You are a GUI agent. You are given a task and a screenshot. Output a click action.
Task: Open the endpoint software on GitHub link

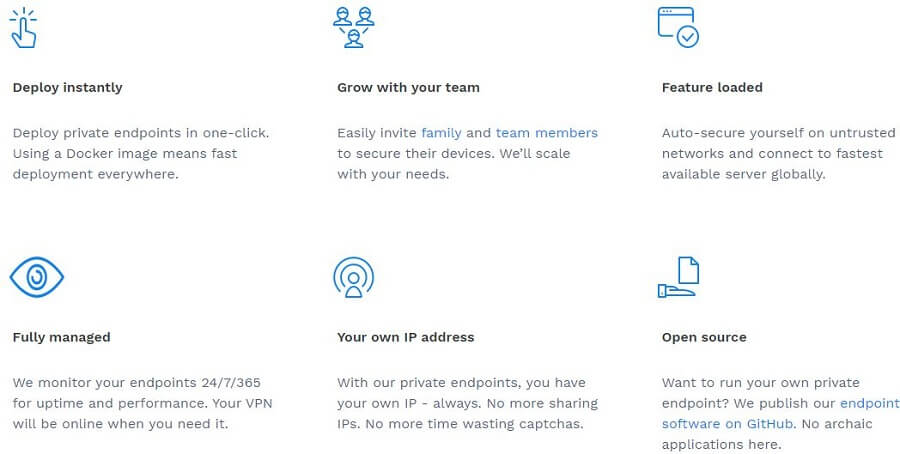click(781, 414)
